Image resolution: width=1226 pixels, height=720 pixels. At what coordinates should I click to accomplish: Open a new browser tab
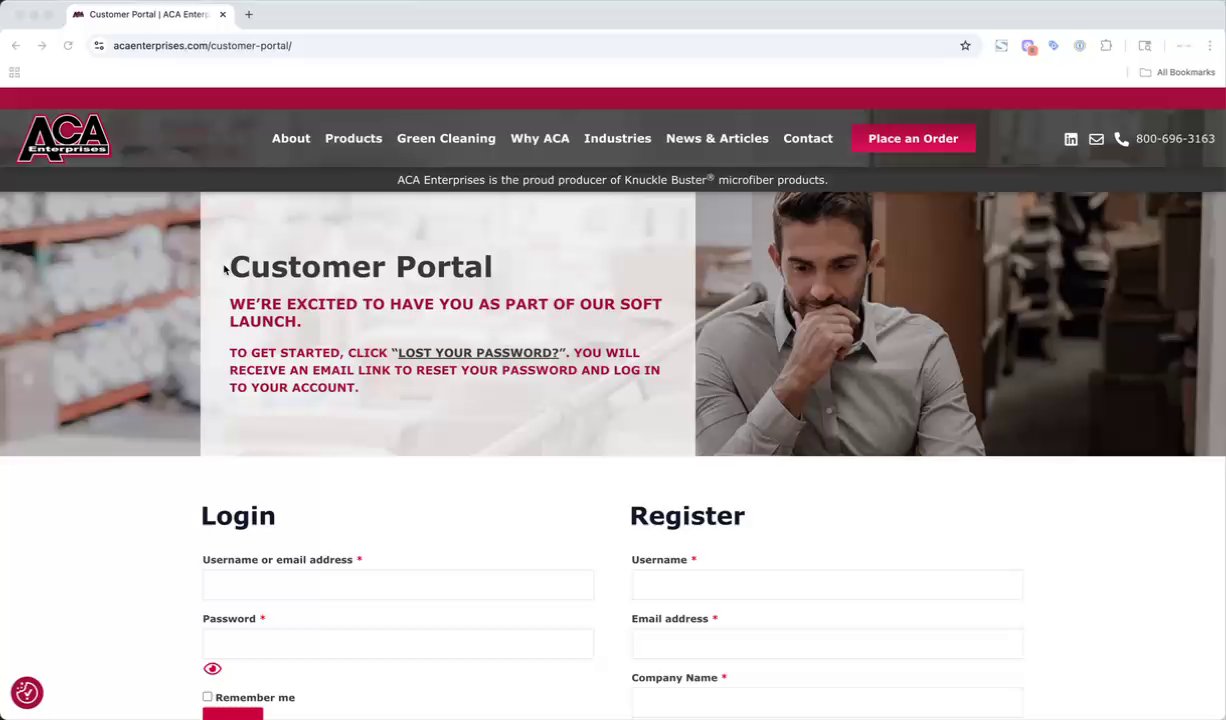point(249,14)
